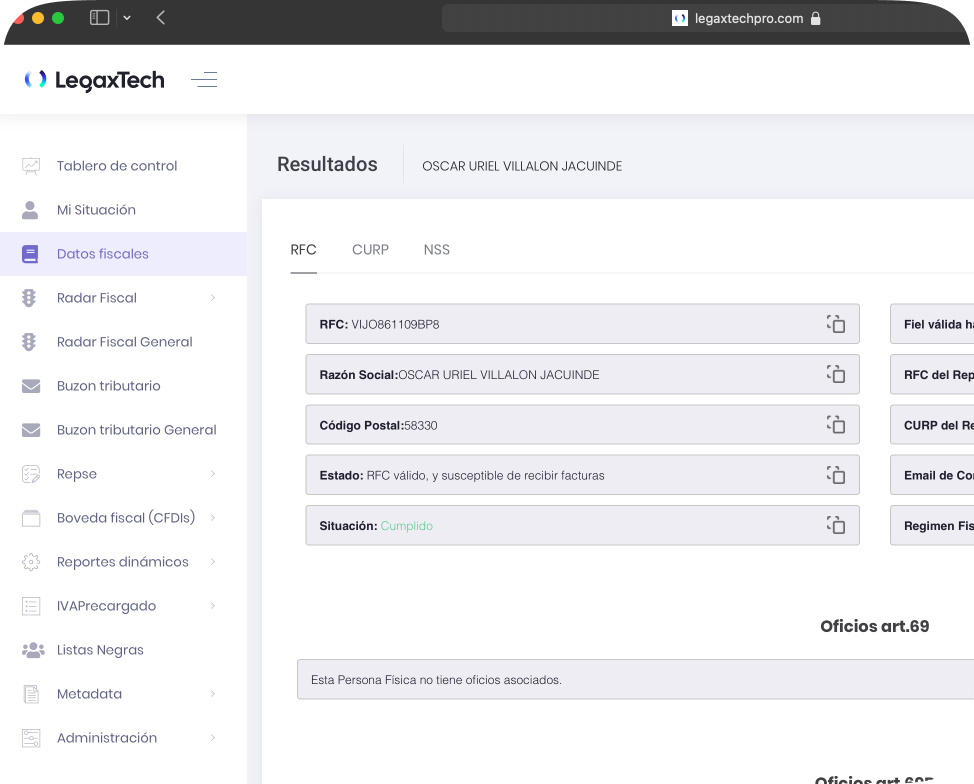Toggle the sidebar hamburger menu icon
This screenshot has height=784, width=974.
pyautogui.click(x=204, y=80)
